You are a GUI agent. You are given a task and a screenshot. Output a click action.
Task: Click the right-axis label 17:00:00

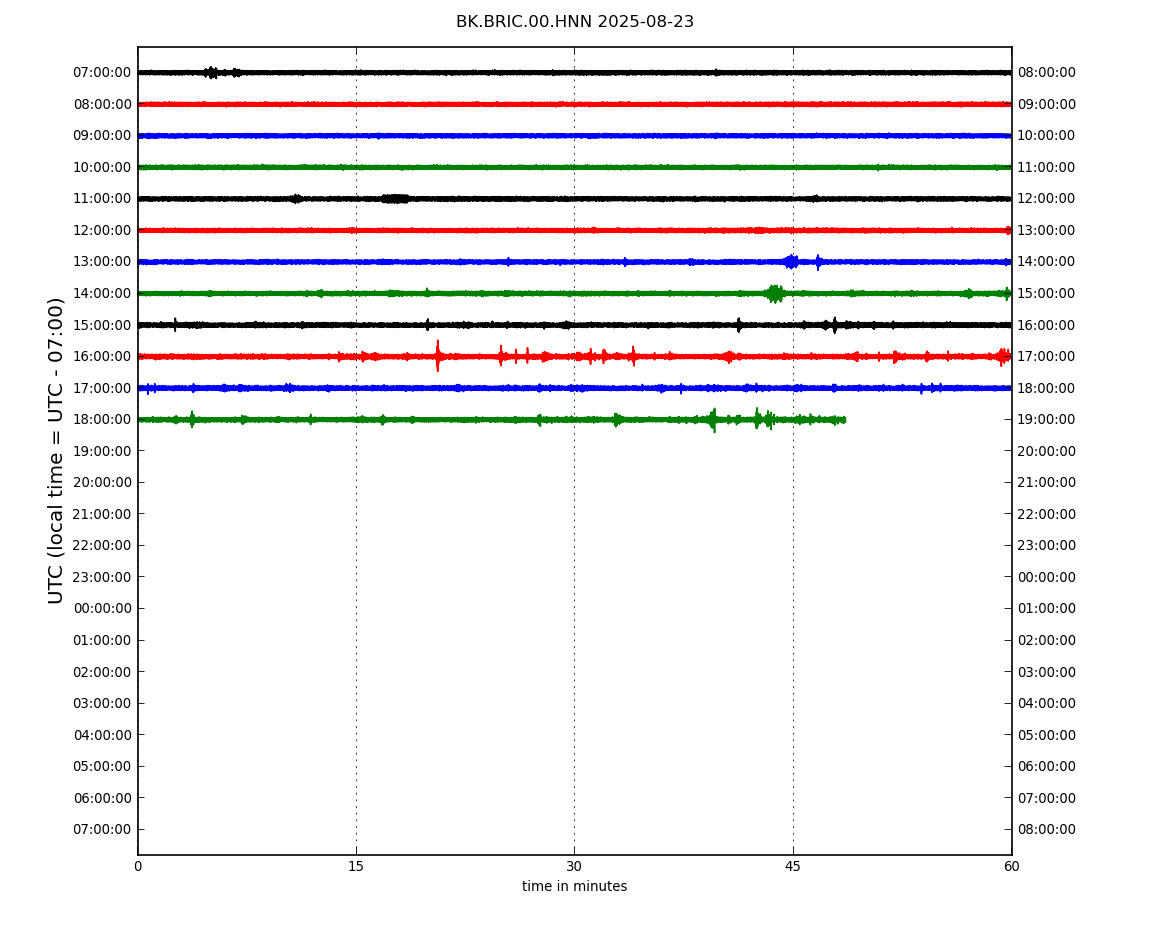1047,357
